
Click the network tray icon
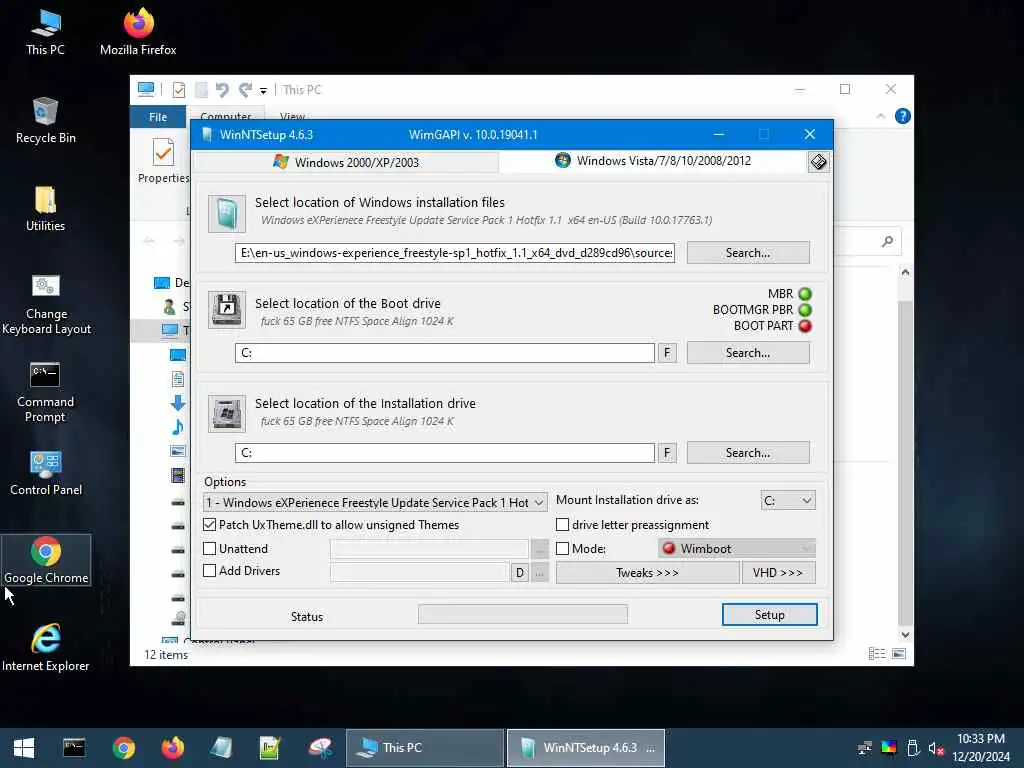click(865, 748)
